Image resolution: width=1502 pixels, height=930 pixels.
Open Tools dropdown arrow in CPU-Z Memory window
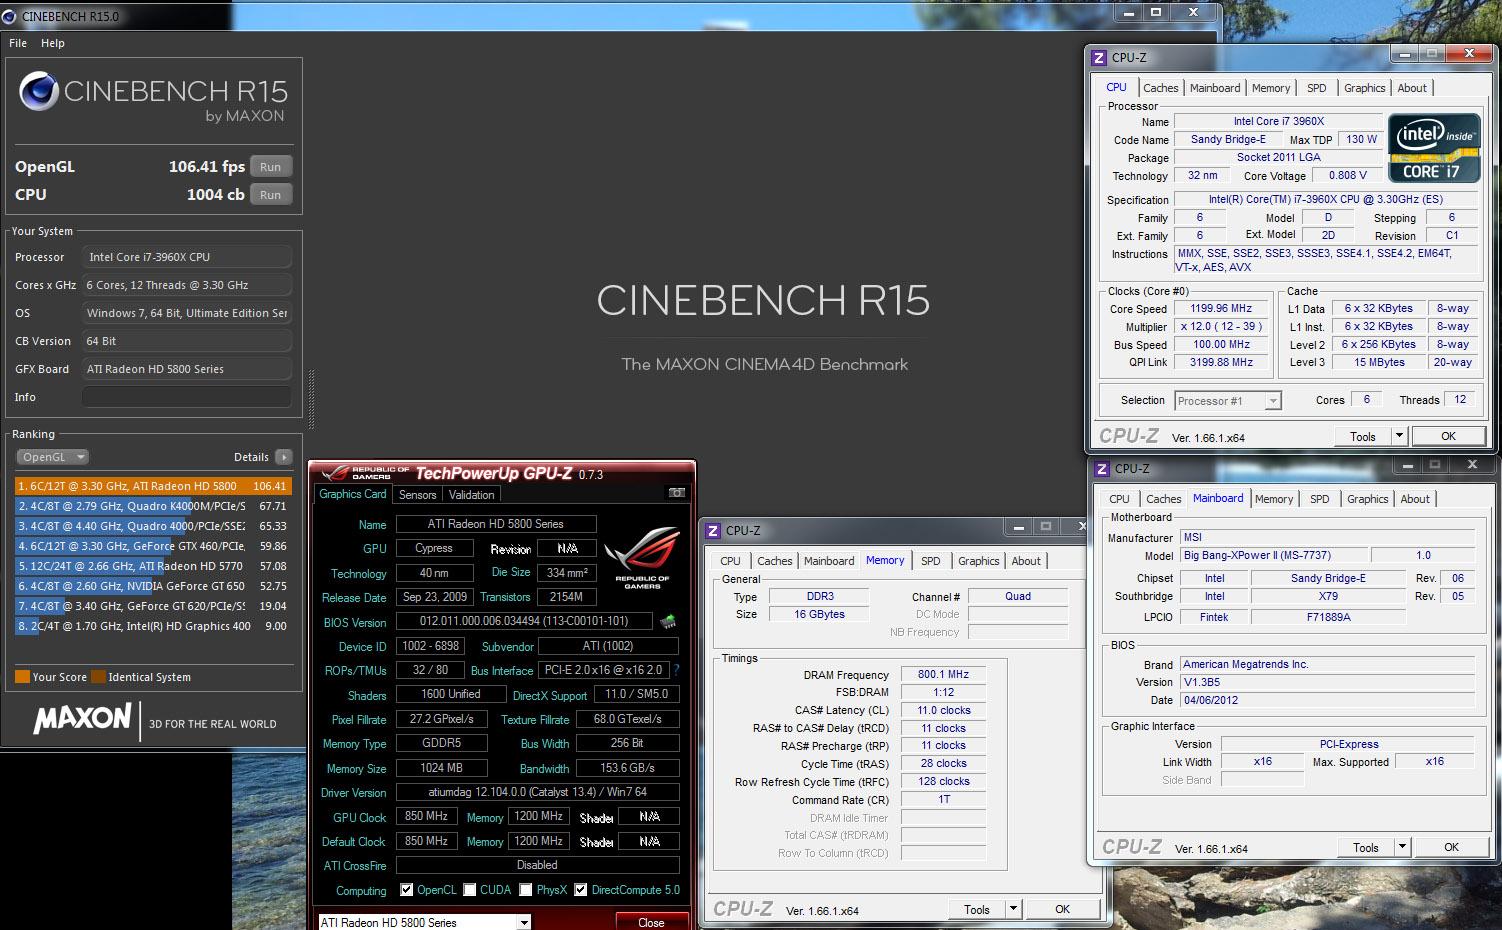1014,909
